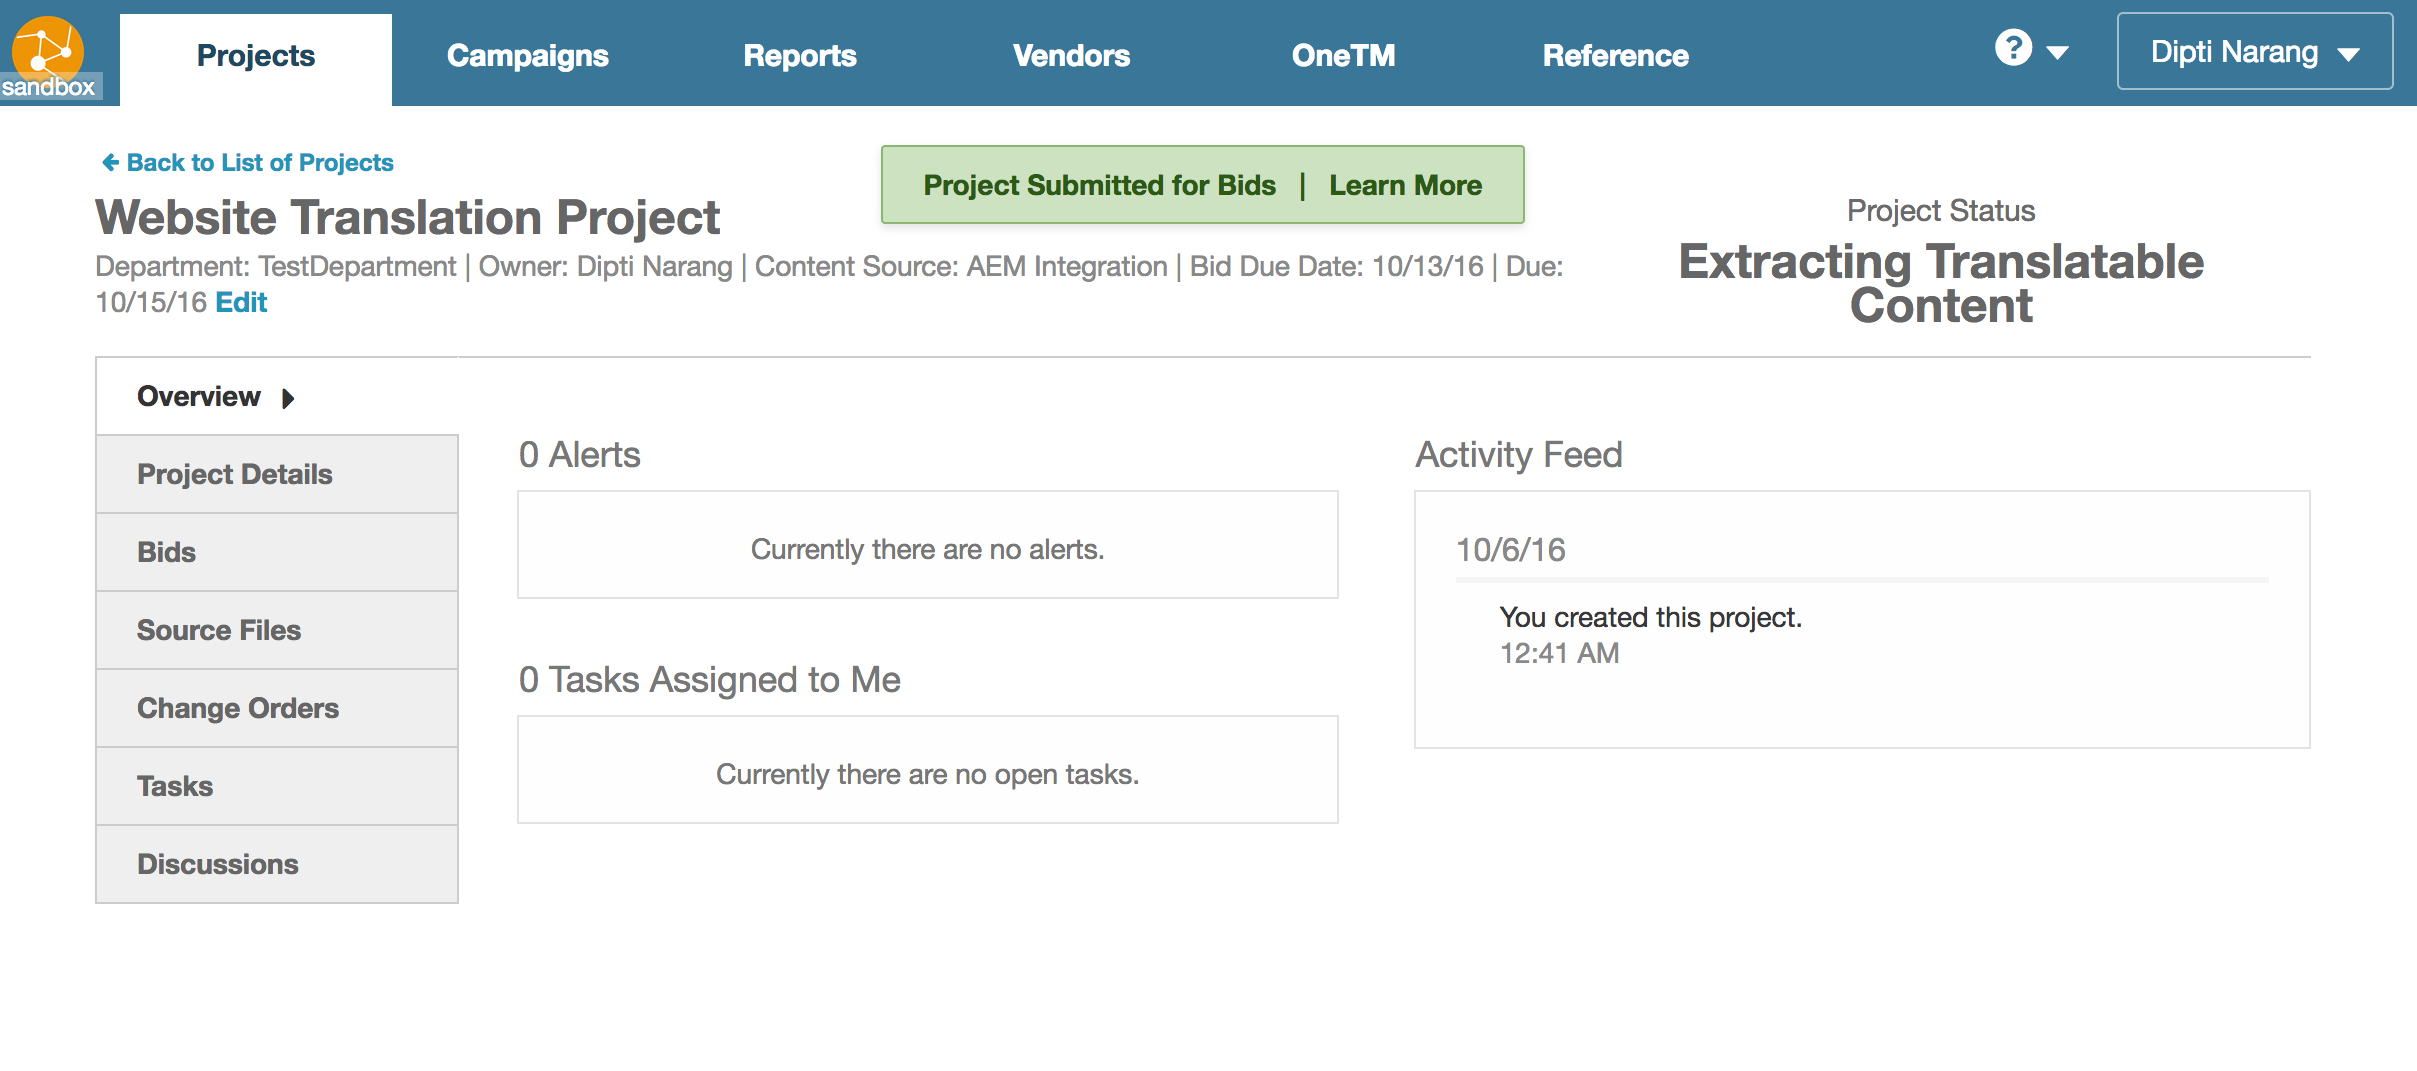Click the orange sandbox logo icon
Screen dimensions: 2417x1071
coord(47,50)
